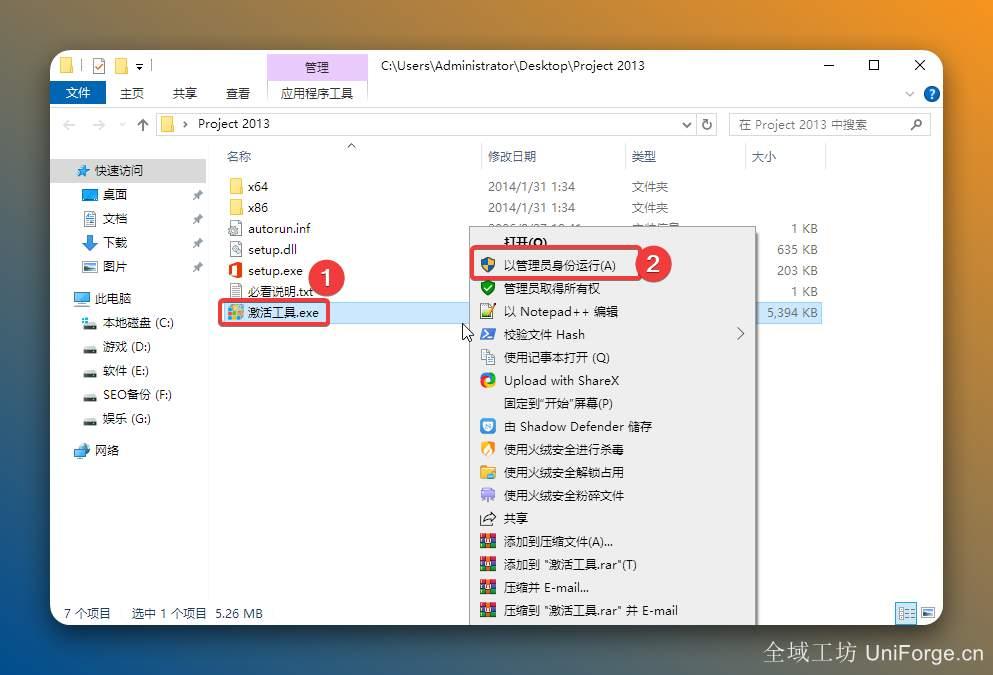Image resolution: width=993 pixels, height=675 pixels.
Task: Open 游戏 (D:) drive
Action: click(x=127, y=346)
